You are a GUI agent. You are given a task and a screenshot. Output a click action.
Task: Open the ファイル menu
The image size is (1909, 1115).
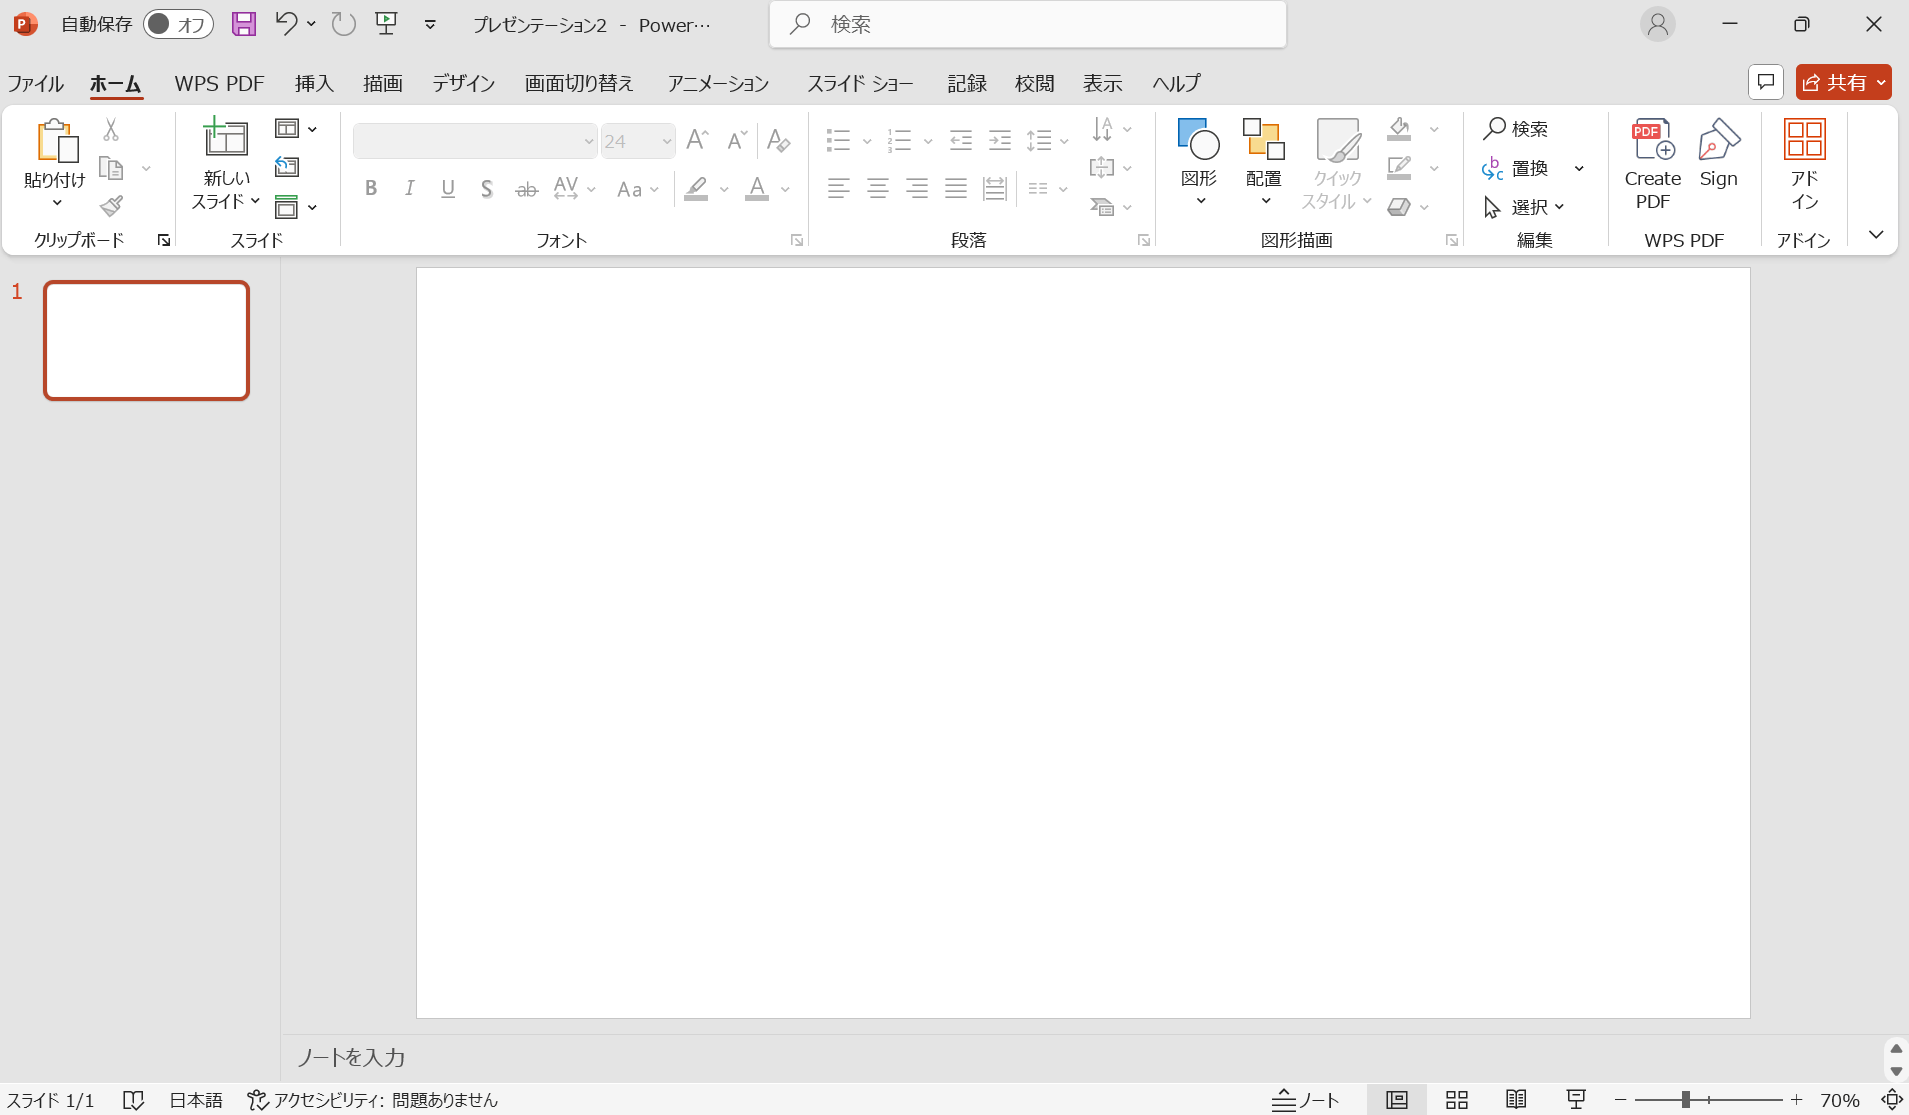(35, 83)
